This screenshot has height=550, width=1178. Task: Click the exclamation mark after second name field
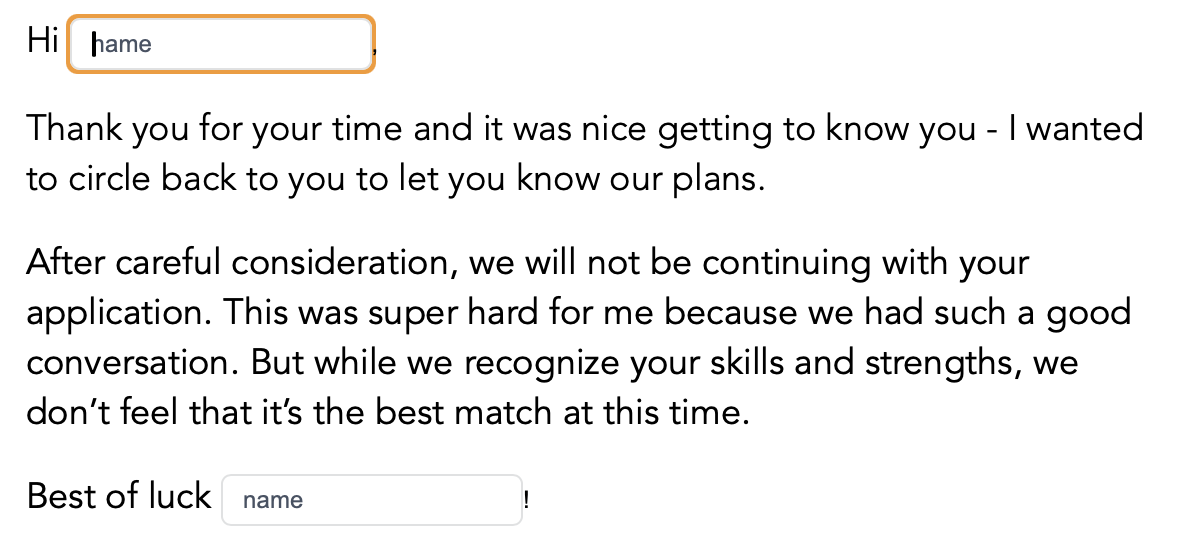[x=526, y=500]
